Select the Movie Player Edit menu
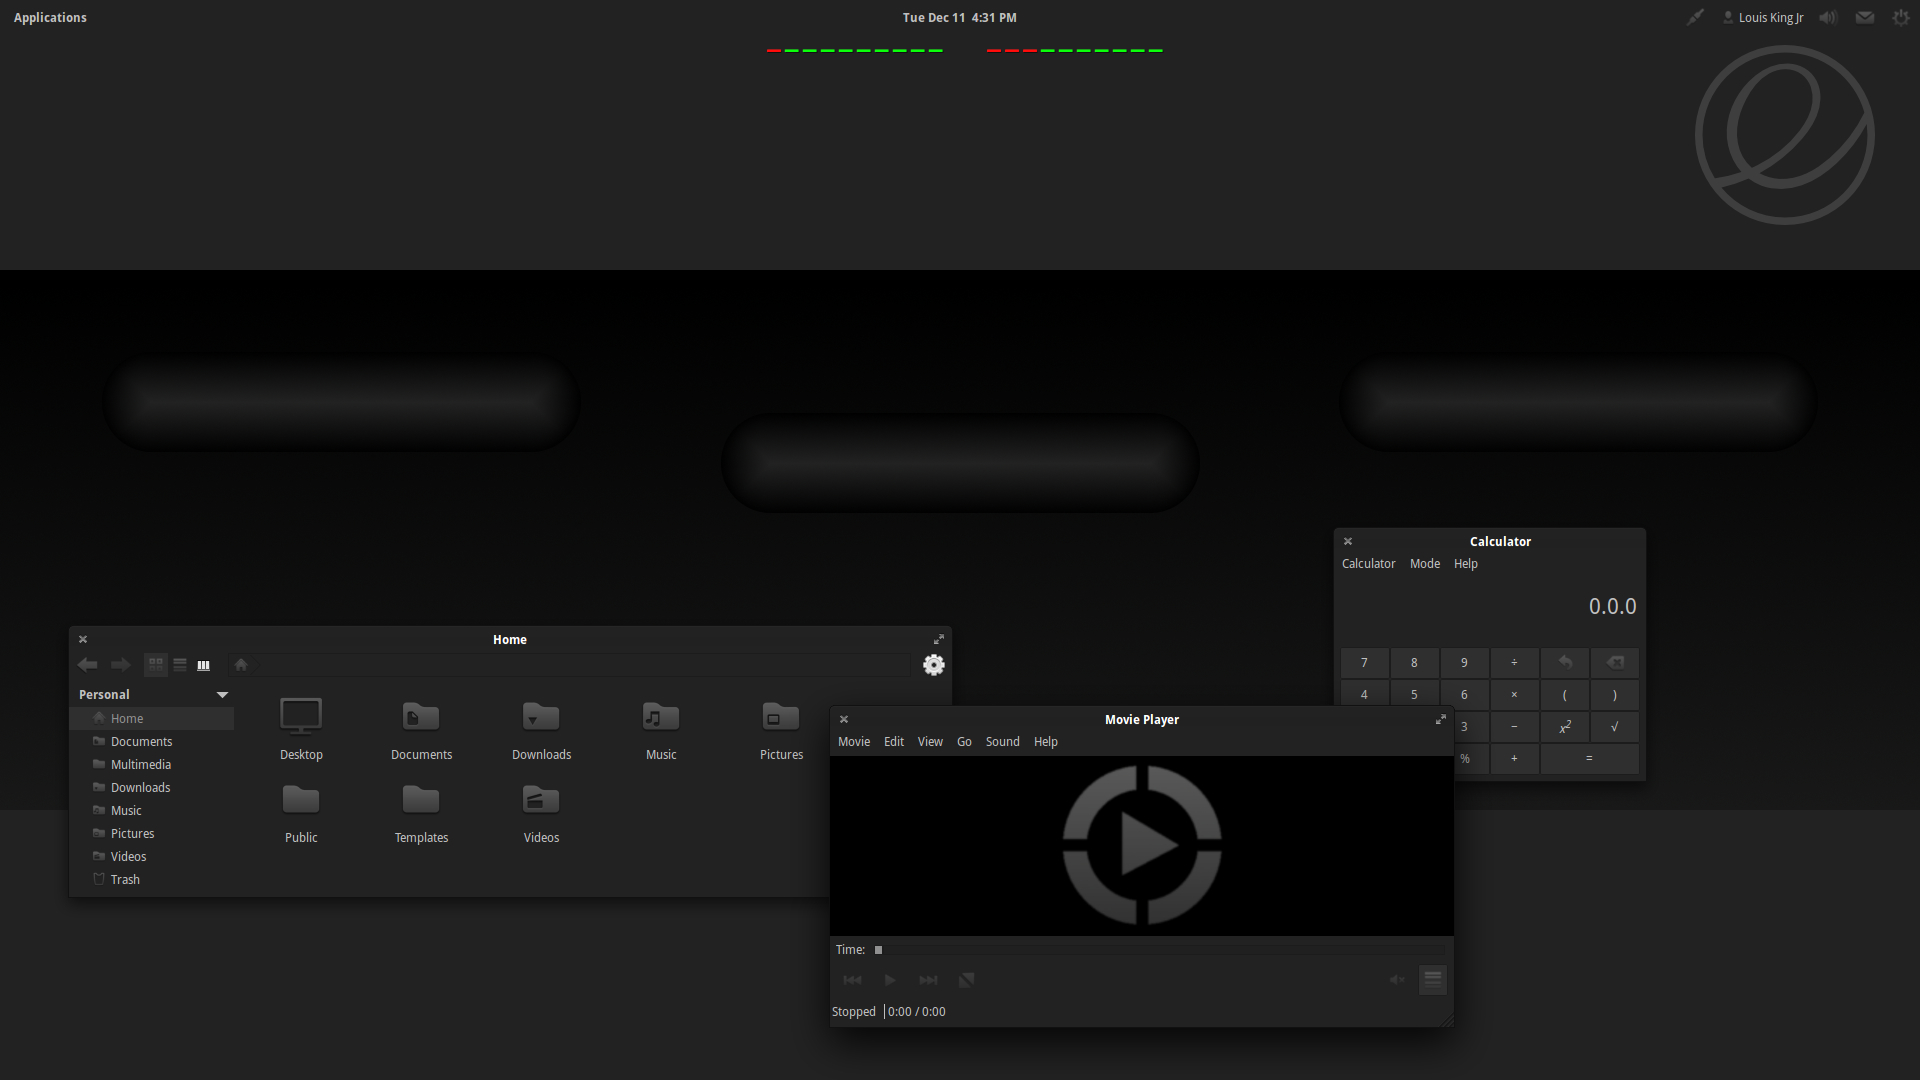 coord(894,741)
